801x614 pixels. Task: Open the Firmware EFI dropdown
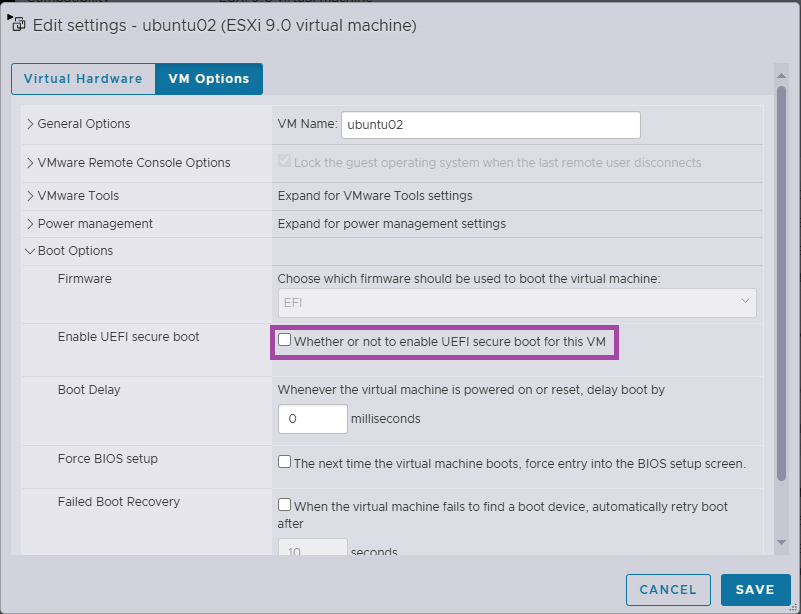[x=516, y=302]
